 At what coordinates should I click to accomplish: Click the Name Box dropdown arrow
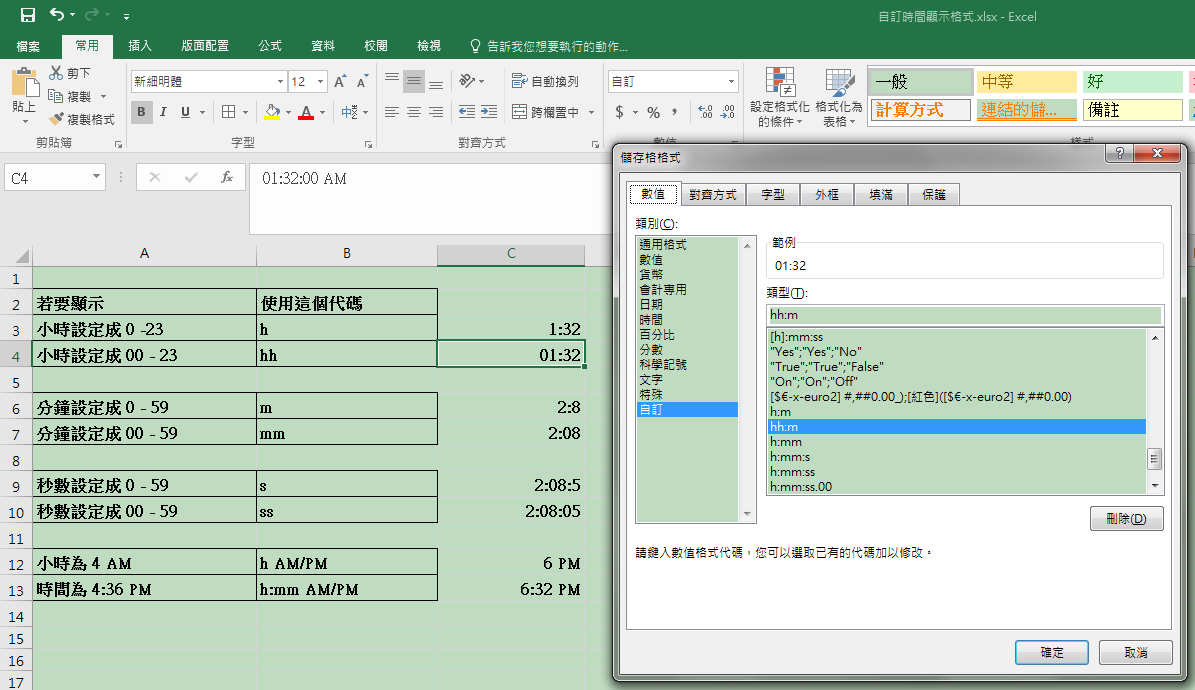coord(96,177)
